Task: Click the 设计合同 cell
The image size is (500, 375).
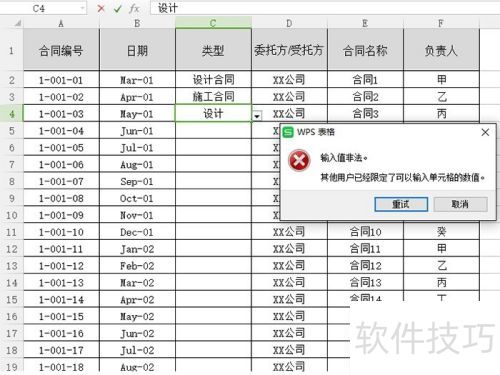Action: click(x=213, y=80)
